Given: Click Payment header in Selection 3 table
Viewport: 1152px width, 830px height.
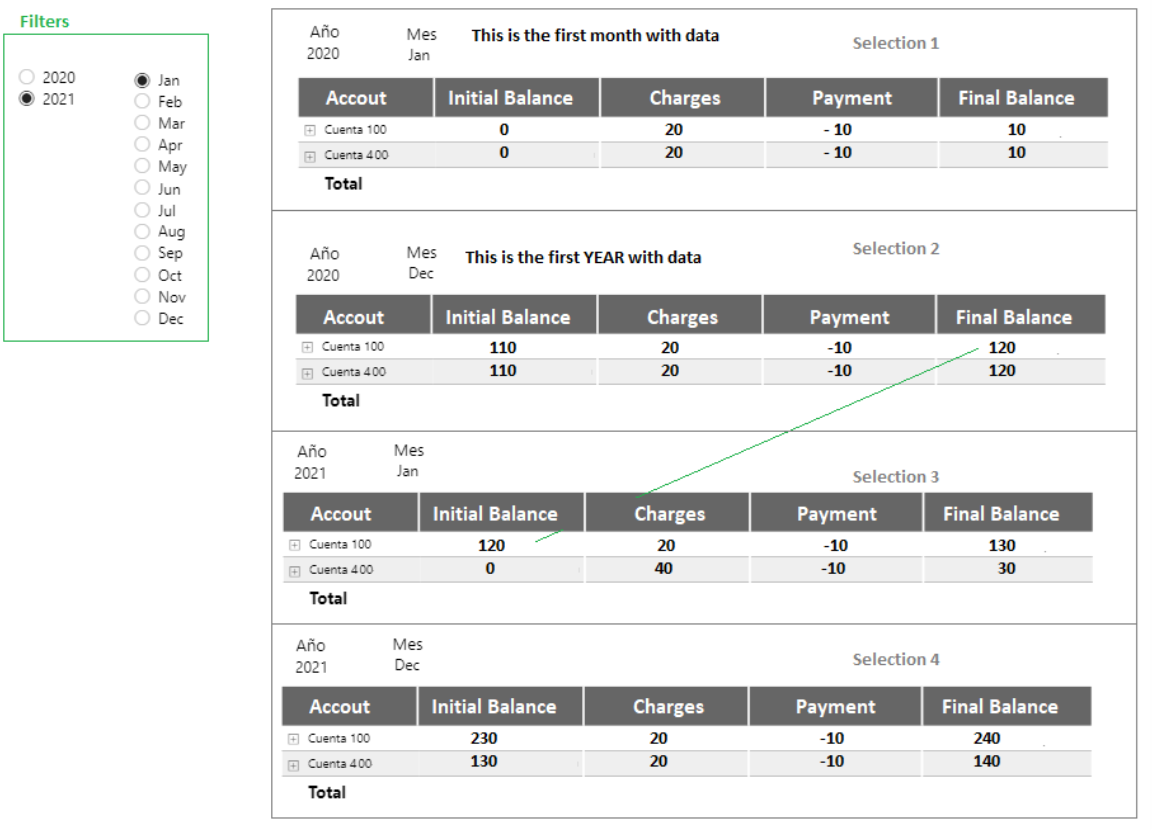Looking at the screenshot, I should (836, 513).
